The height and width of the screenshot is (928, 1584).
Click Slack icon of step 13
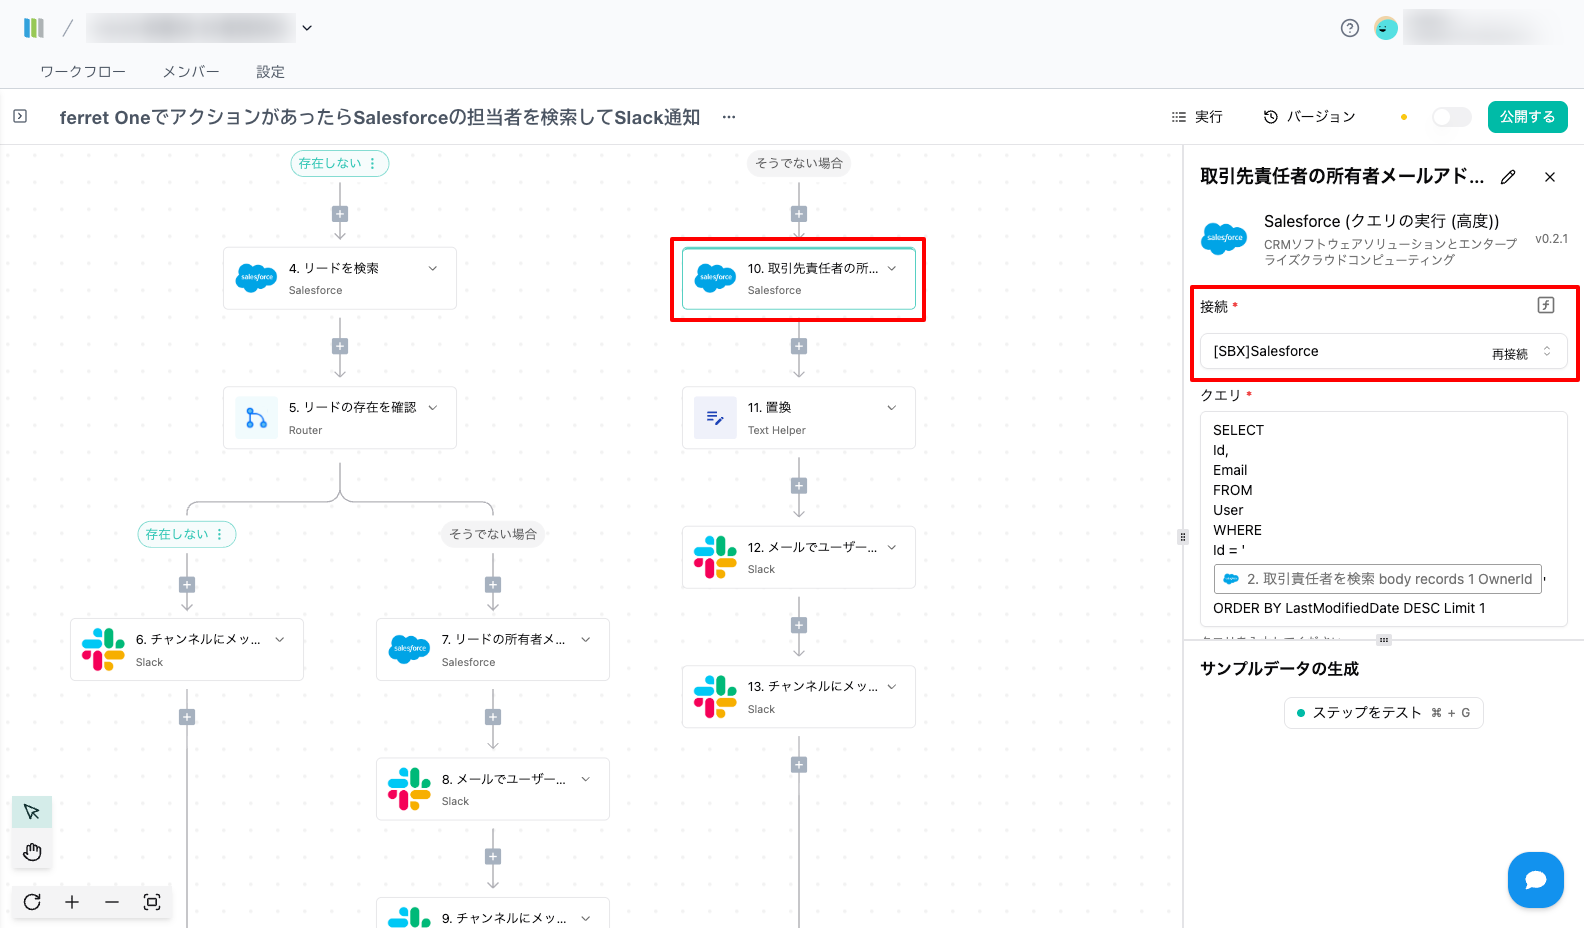pyautogui.click(x=716, y=697)
